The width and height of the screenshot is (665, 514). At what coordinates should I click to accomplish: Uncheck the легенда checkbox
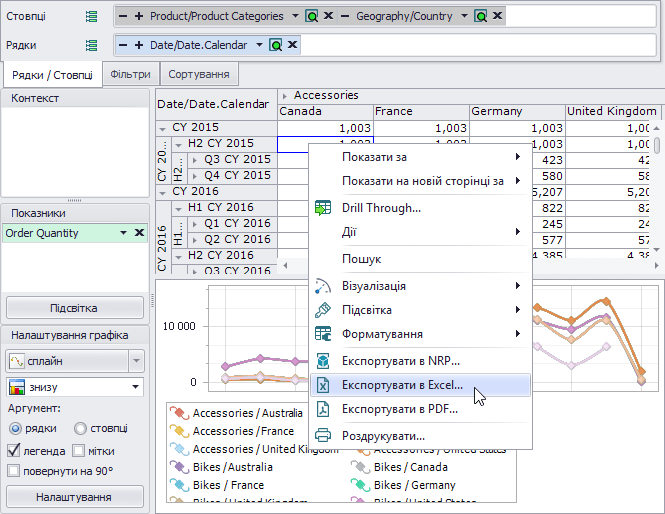[x=14, y=451]
